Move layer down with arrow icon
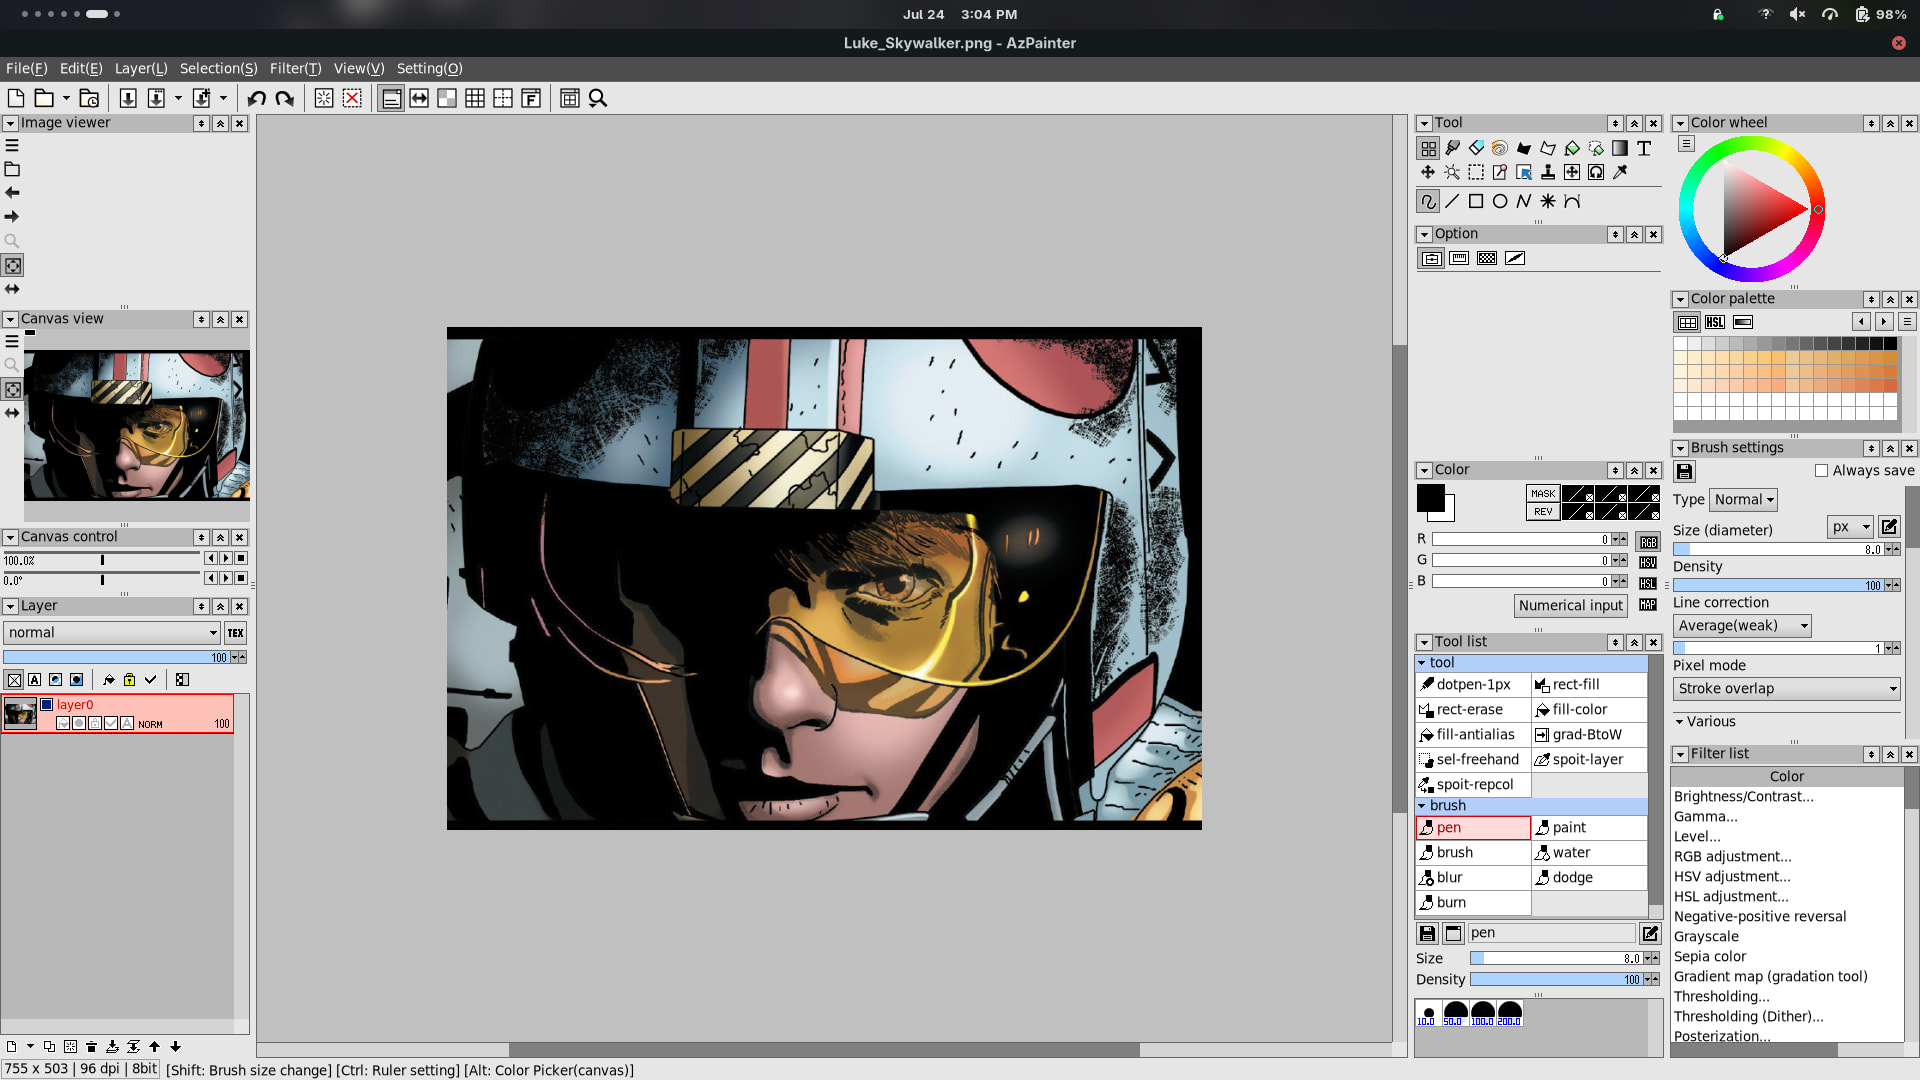This screenshot has height=1080, width=1920. click(x=175, y=1047)
